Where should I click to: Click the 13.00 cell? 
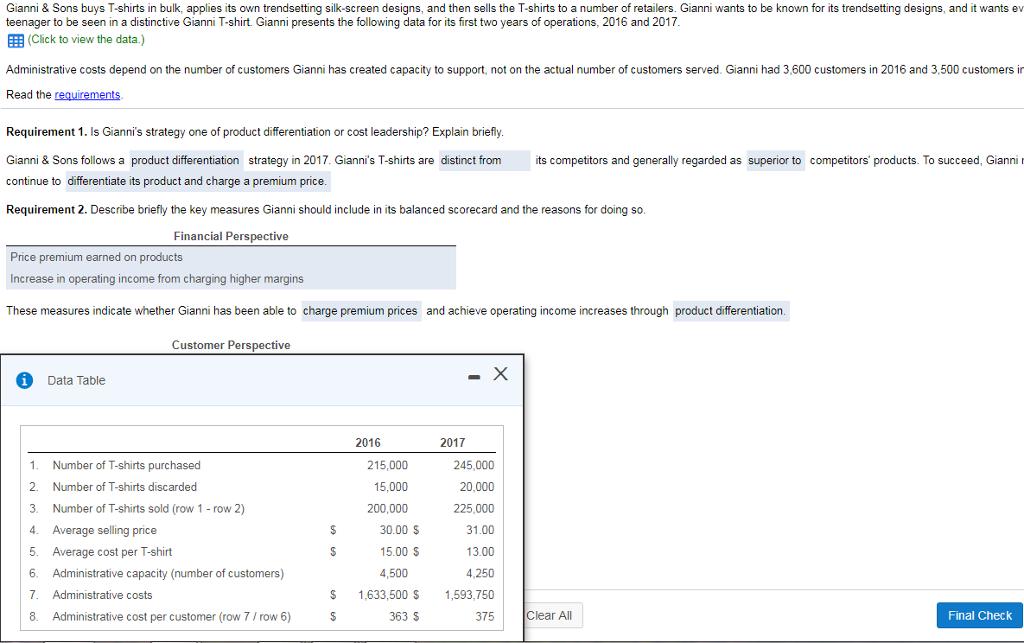tap(480, 552)
